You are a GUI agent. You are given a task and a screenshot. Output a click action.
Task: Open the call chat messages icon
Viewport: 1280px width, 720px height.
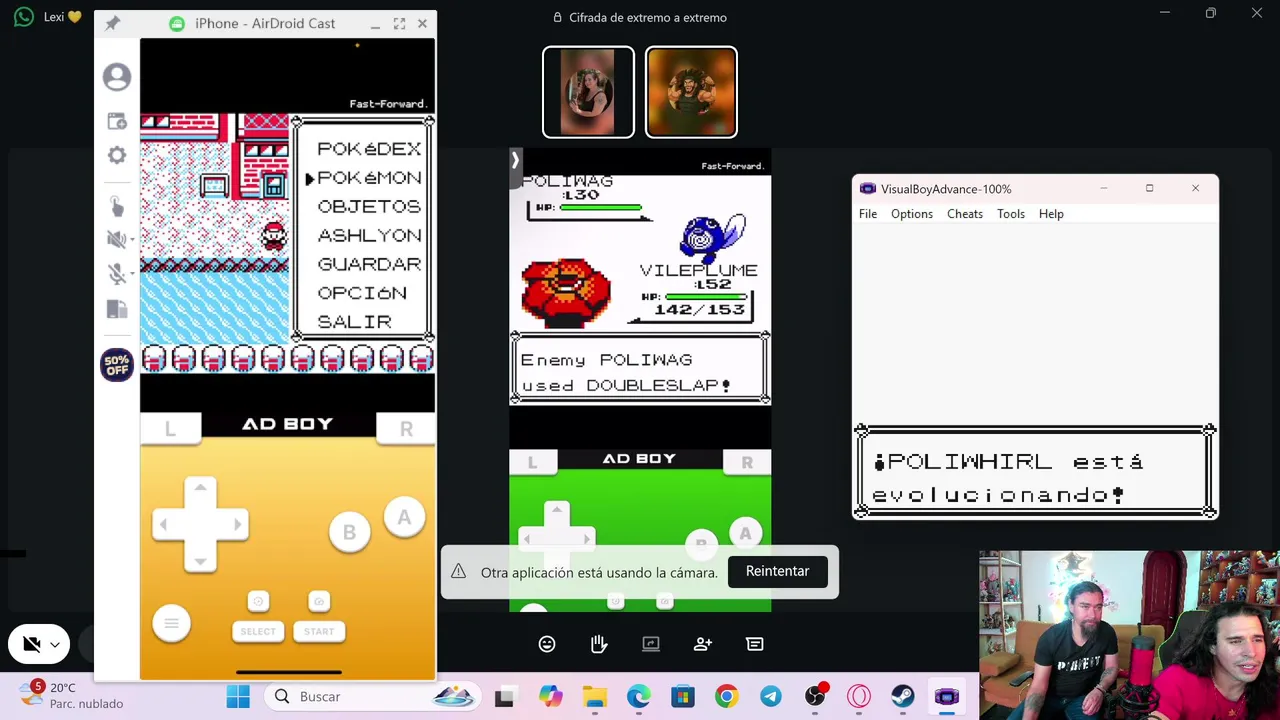[x=755, y=644]
